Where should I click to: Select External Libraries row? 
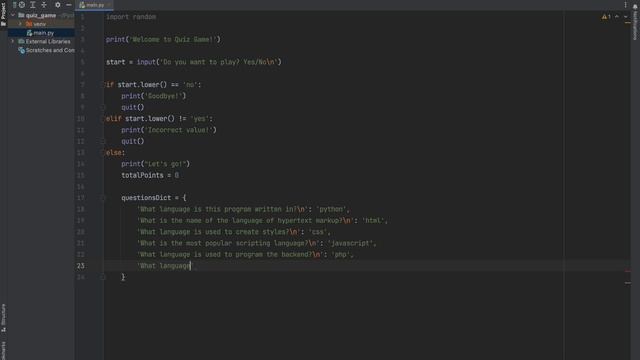41,41
